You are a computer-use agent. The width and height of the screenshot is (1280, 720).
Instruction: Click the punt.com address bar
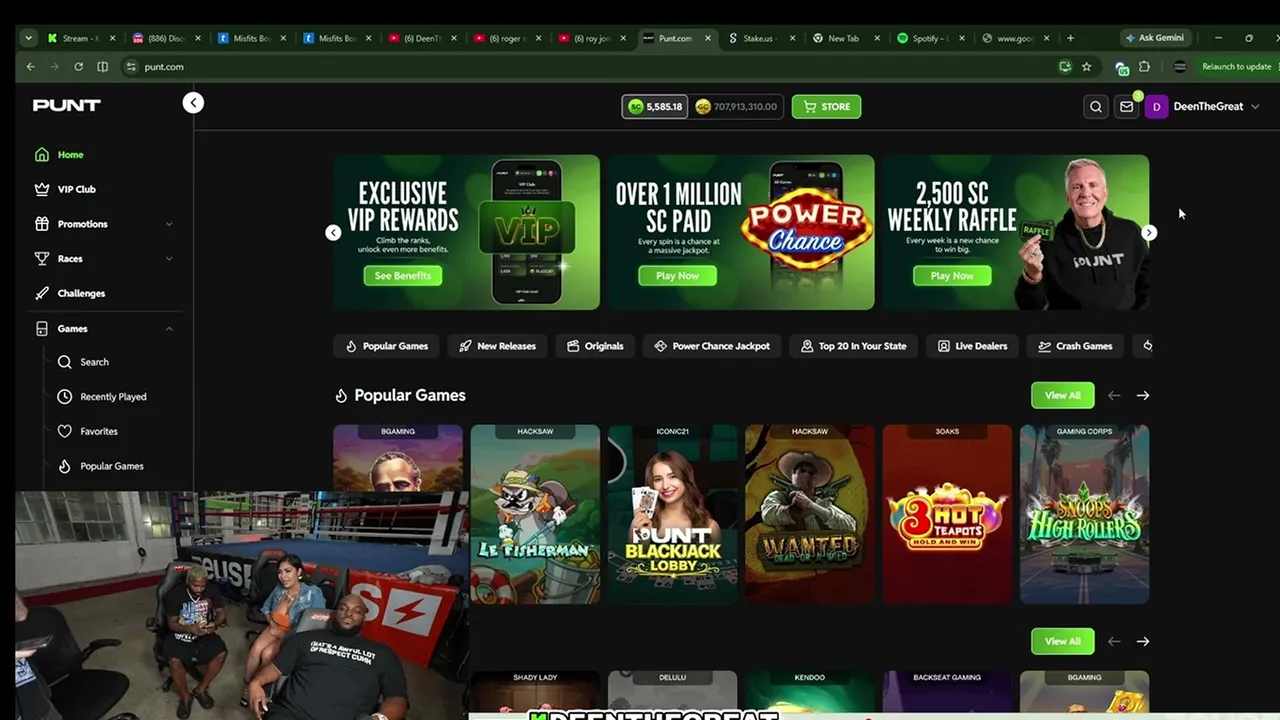tap(590, 67)
